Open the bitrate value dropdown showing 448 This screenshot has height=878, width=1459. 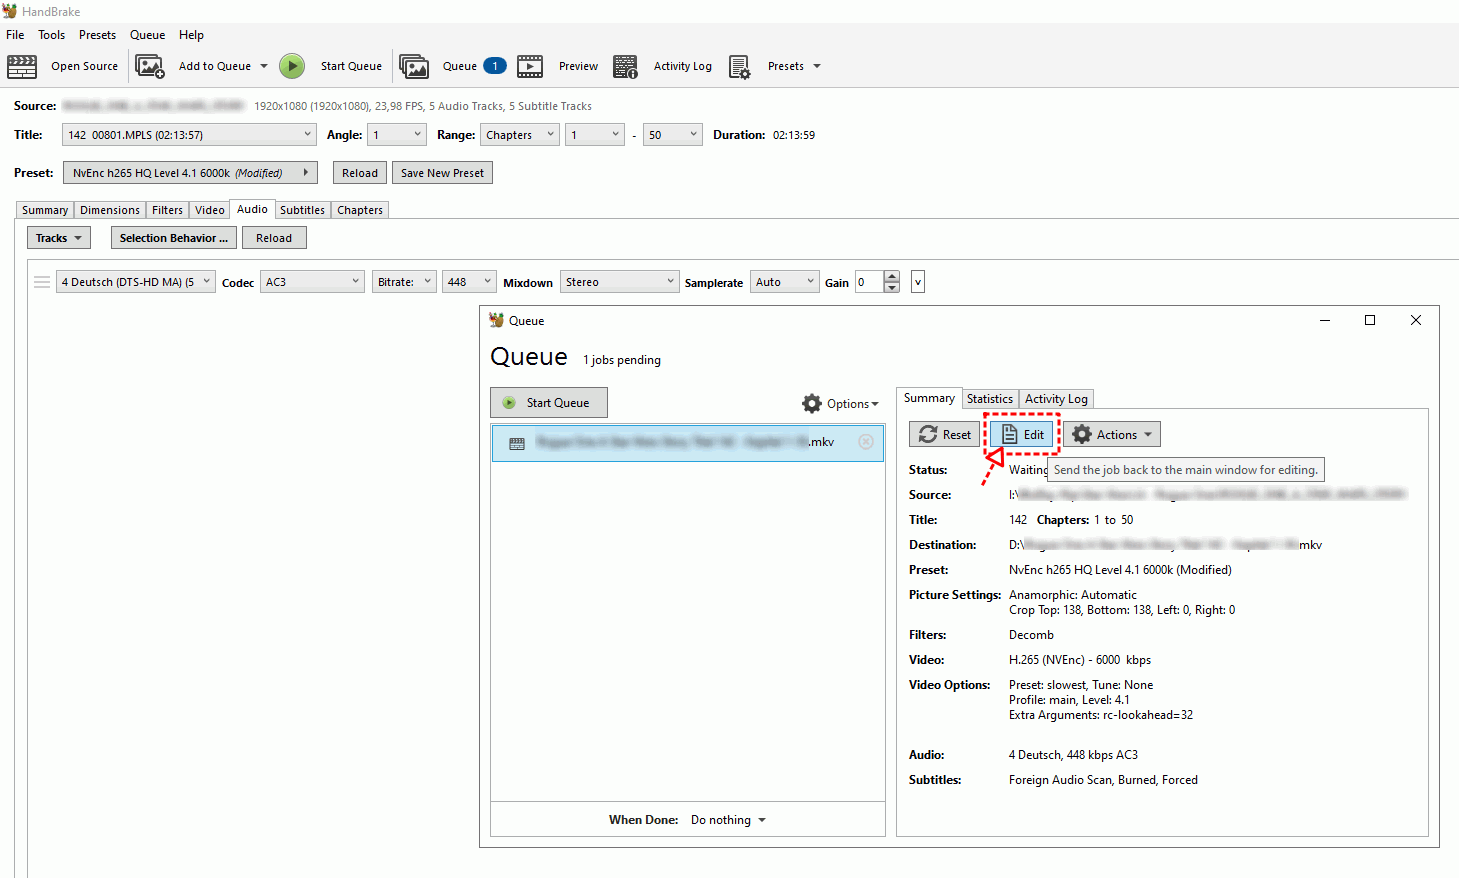tap(469, 282)
